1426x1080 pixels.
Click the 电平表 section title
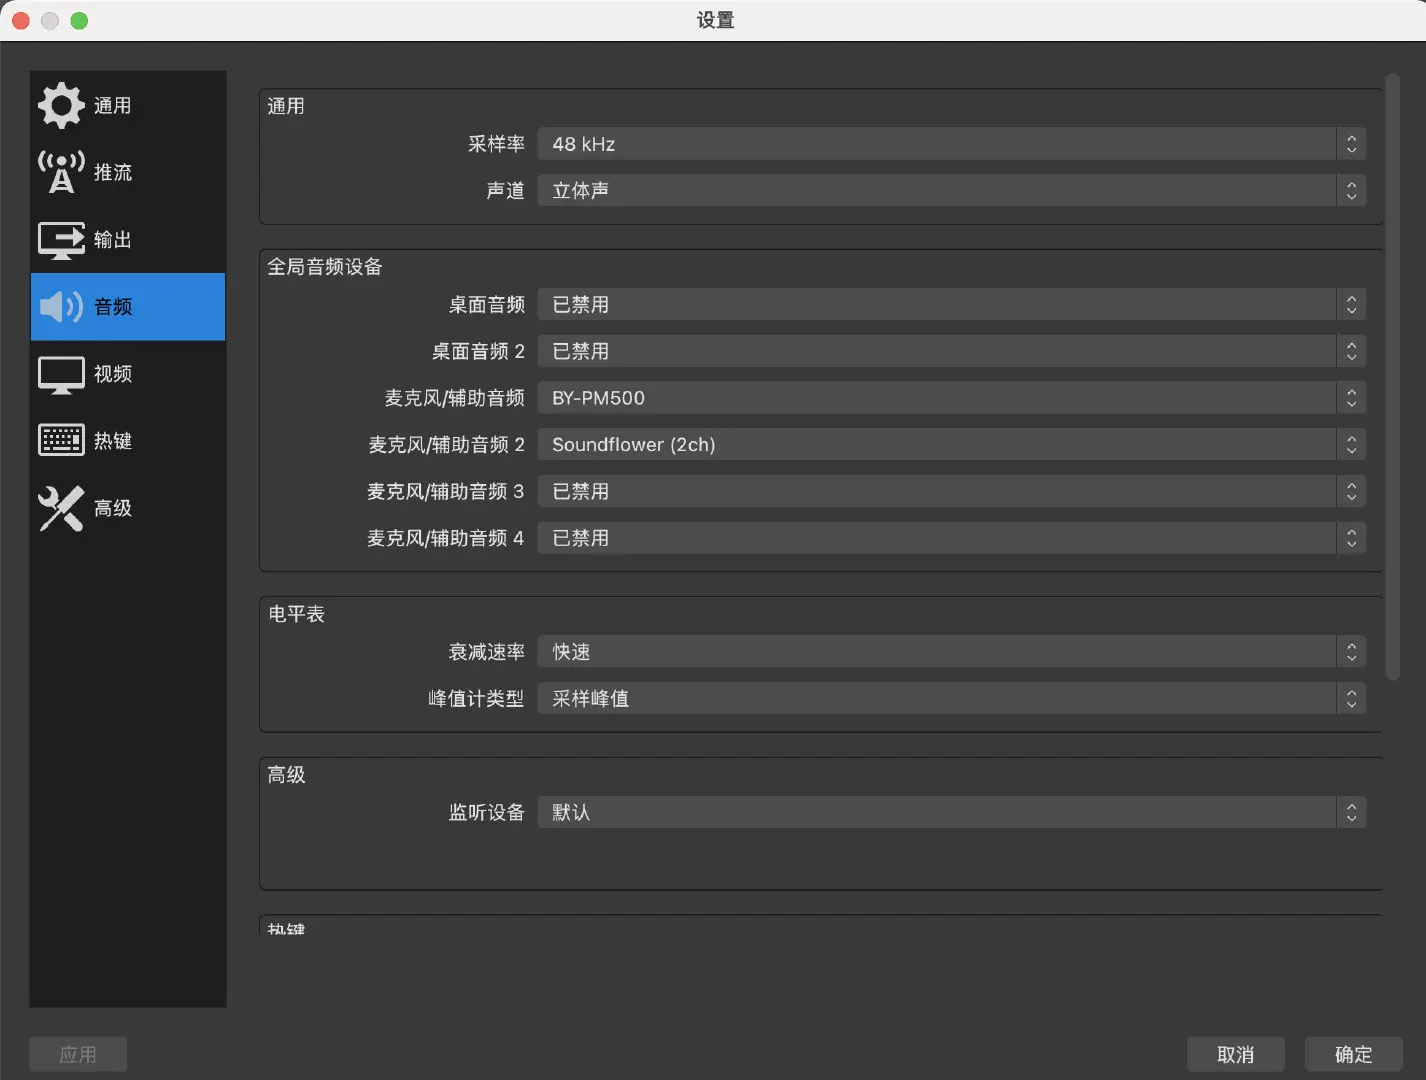[296, 614]
